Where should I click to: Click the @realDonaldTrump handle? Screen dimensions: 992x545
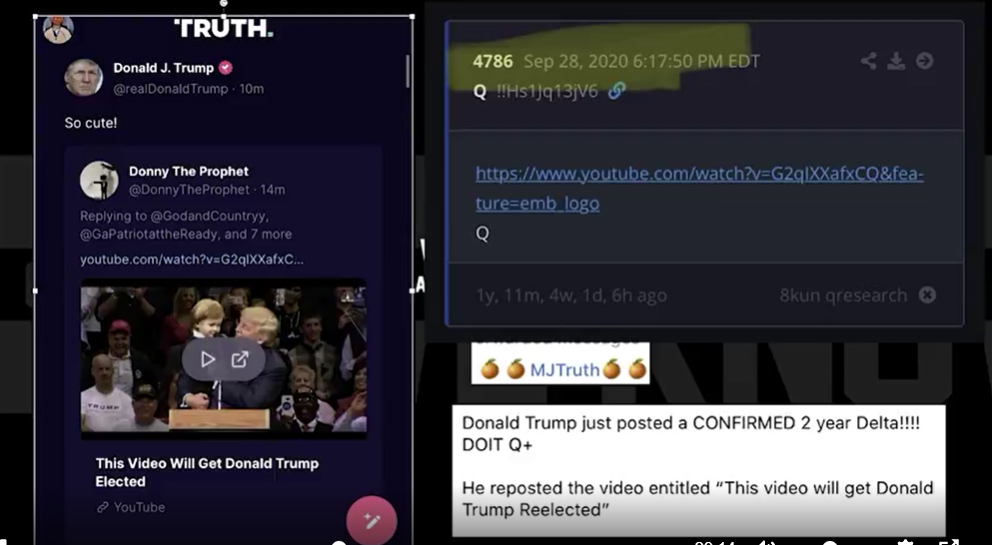170,89
